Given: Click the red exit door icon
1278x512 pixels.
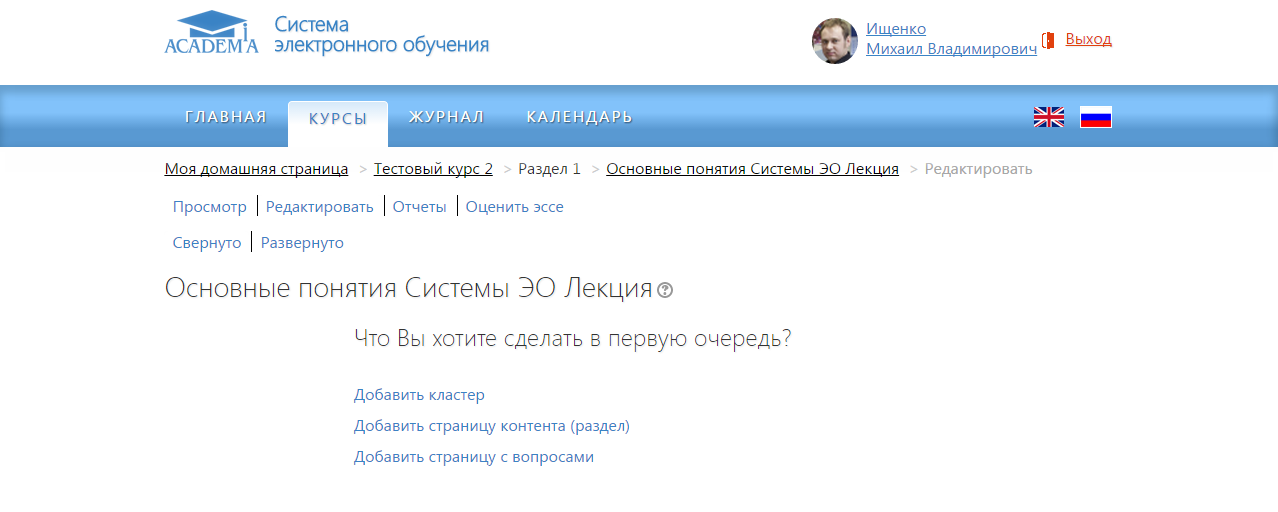Looking at the screenshot, I should click(x=1048, y=40).
